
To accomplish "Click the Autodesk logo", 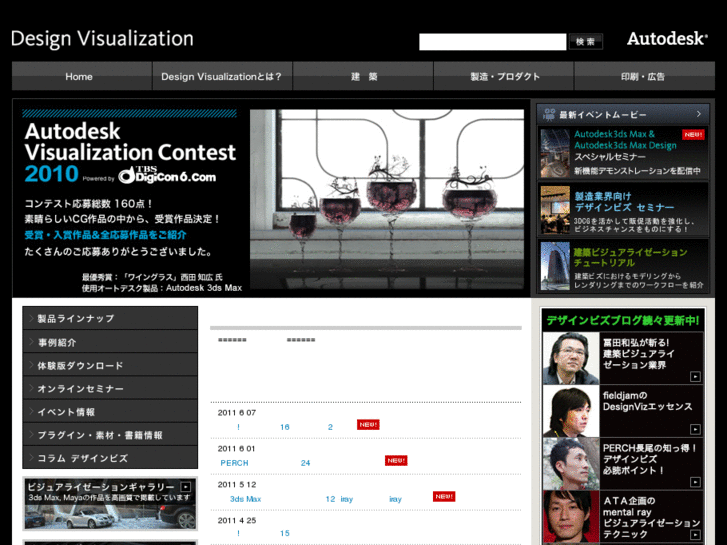I will (x=667, y=39).
